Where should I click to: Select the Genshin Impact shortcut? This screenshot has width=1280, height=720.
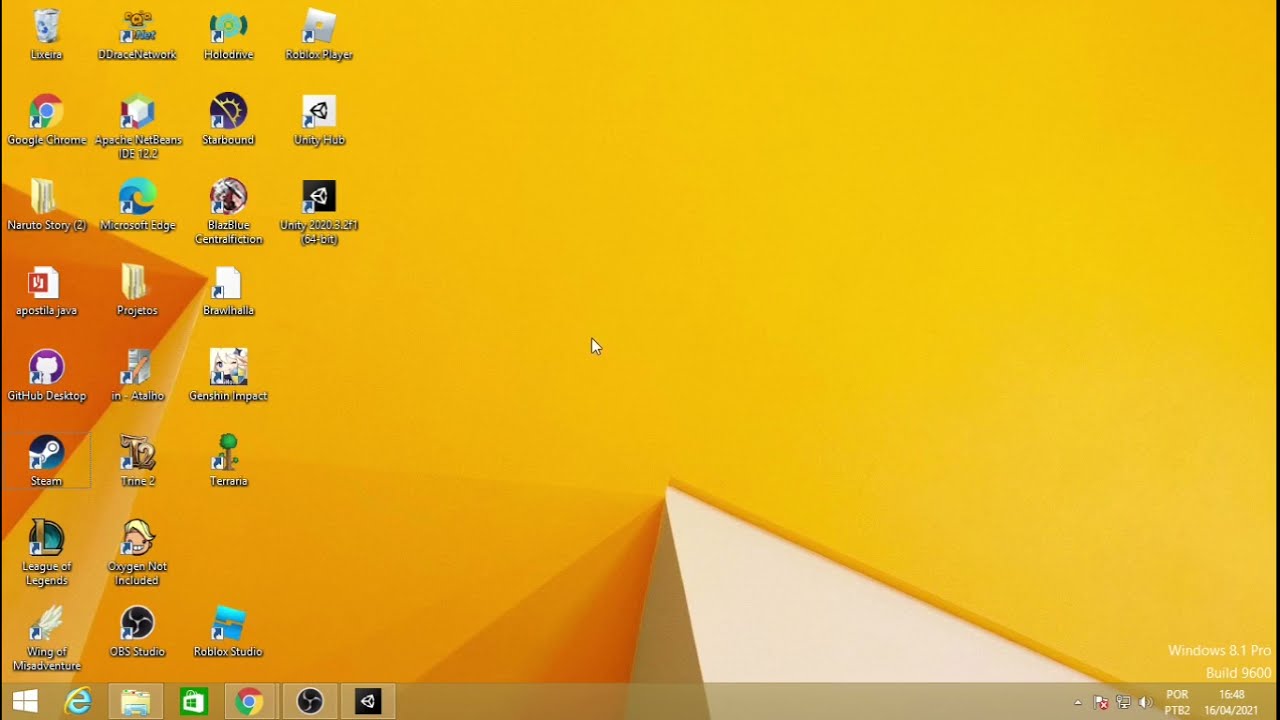pyautogui.click(x=228, y=377)
